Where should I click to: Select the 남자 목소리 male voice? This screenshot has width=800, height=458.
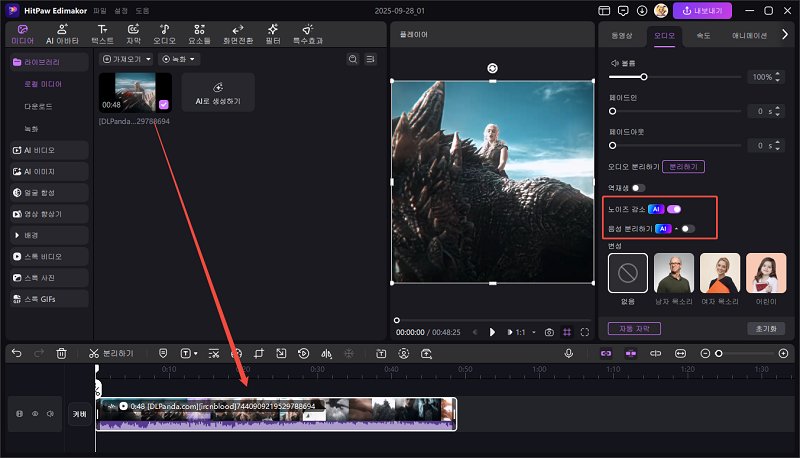(x=673, y=273)
